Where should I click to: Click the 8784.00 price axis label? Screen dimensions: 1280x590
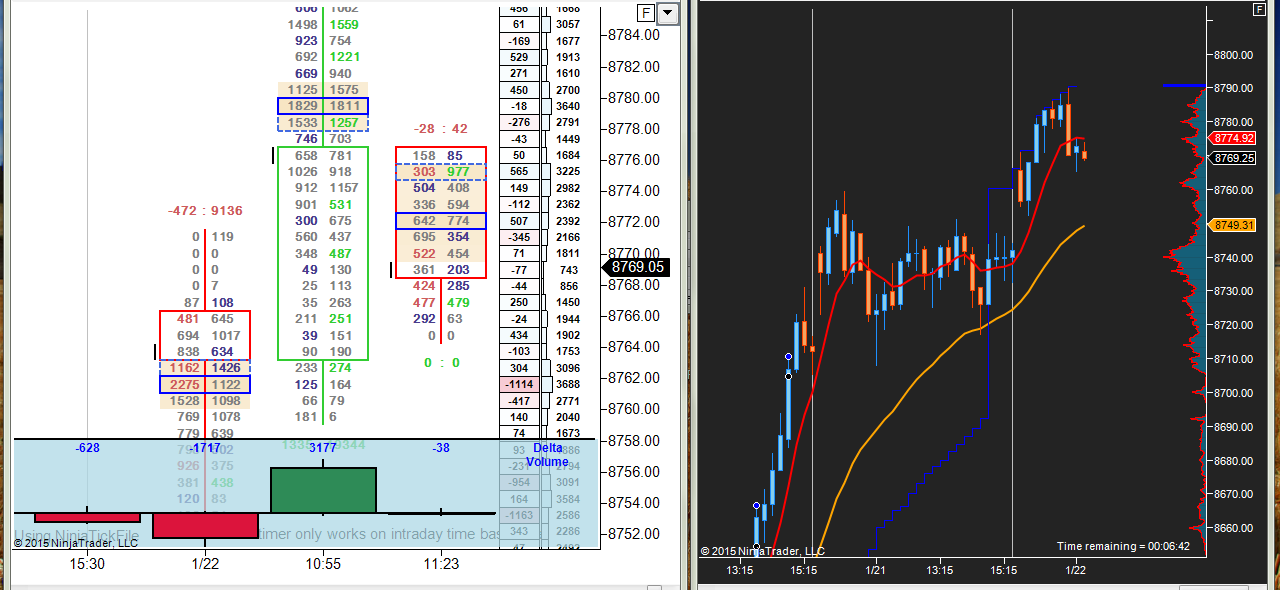[x=634, y=35]
